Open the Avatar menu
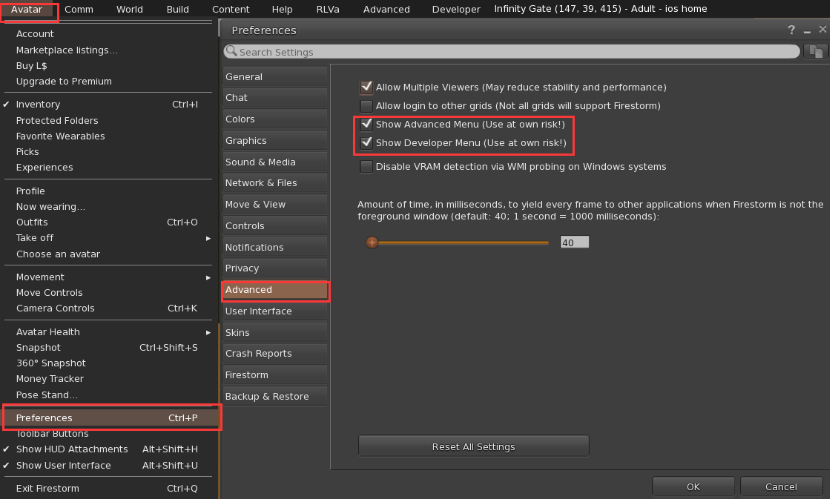Image resolution: width=830 pixels, height=499 pixels. (x=26, y=10)
